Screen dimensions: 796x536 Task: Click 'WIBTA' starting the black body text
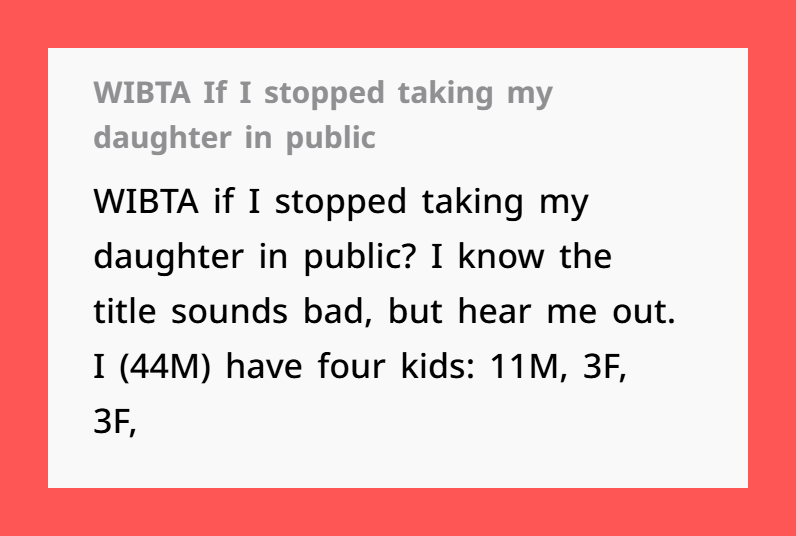pyautogui.click(x=146, y=202)
